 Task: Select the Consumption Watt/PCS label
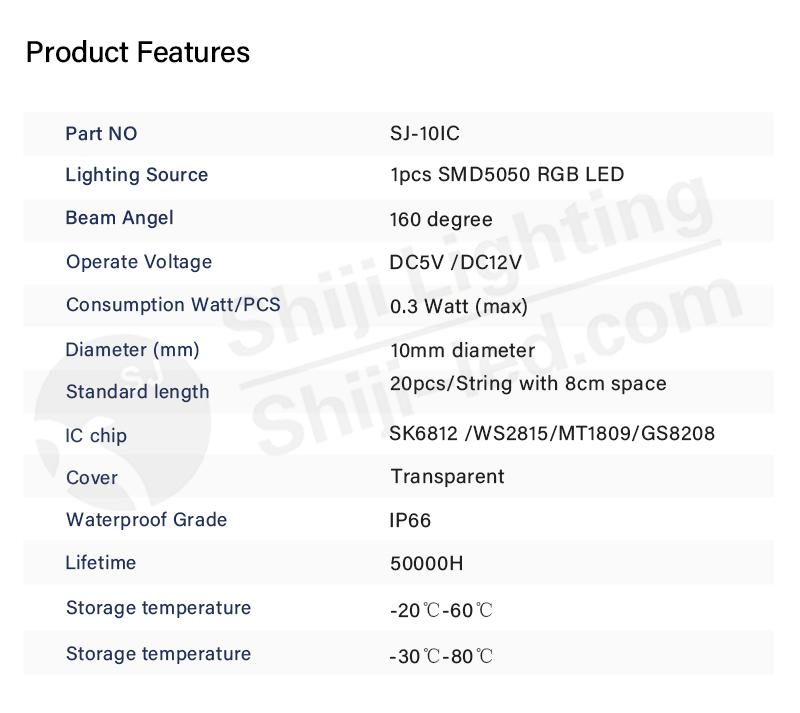pos(173,305)
